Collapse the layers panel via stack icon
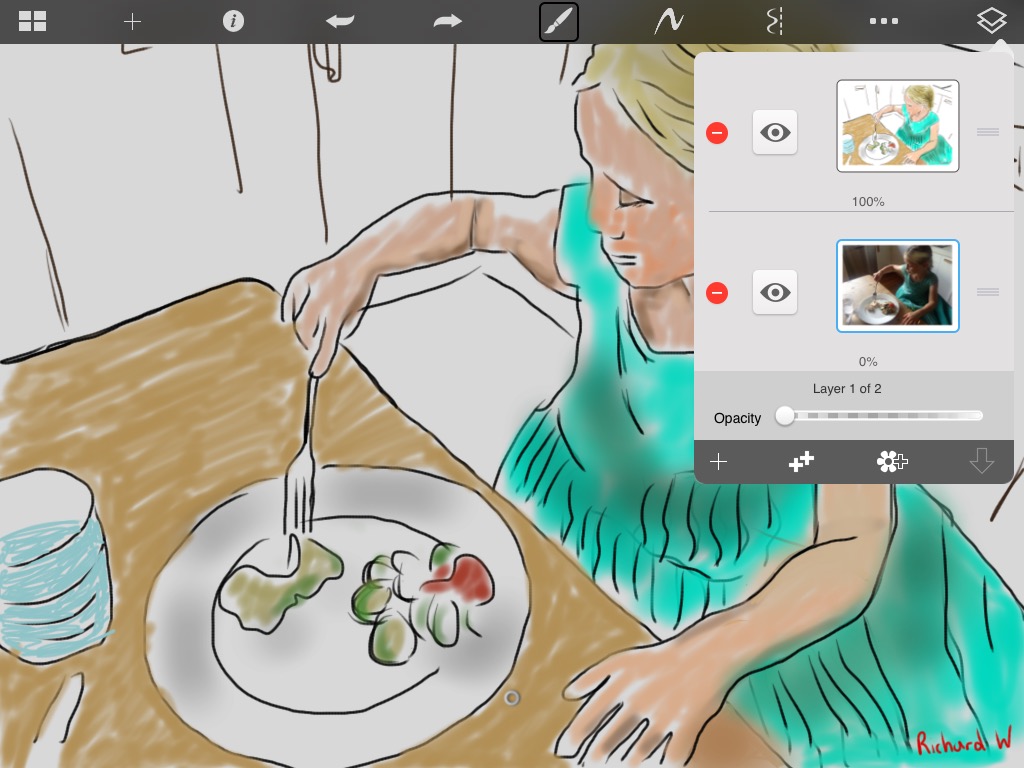1024x768 pixels. 991,21
